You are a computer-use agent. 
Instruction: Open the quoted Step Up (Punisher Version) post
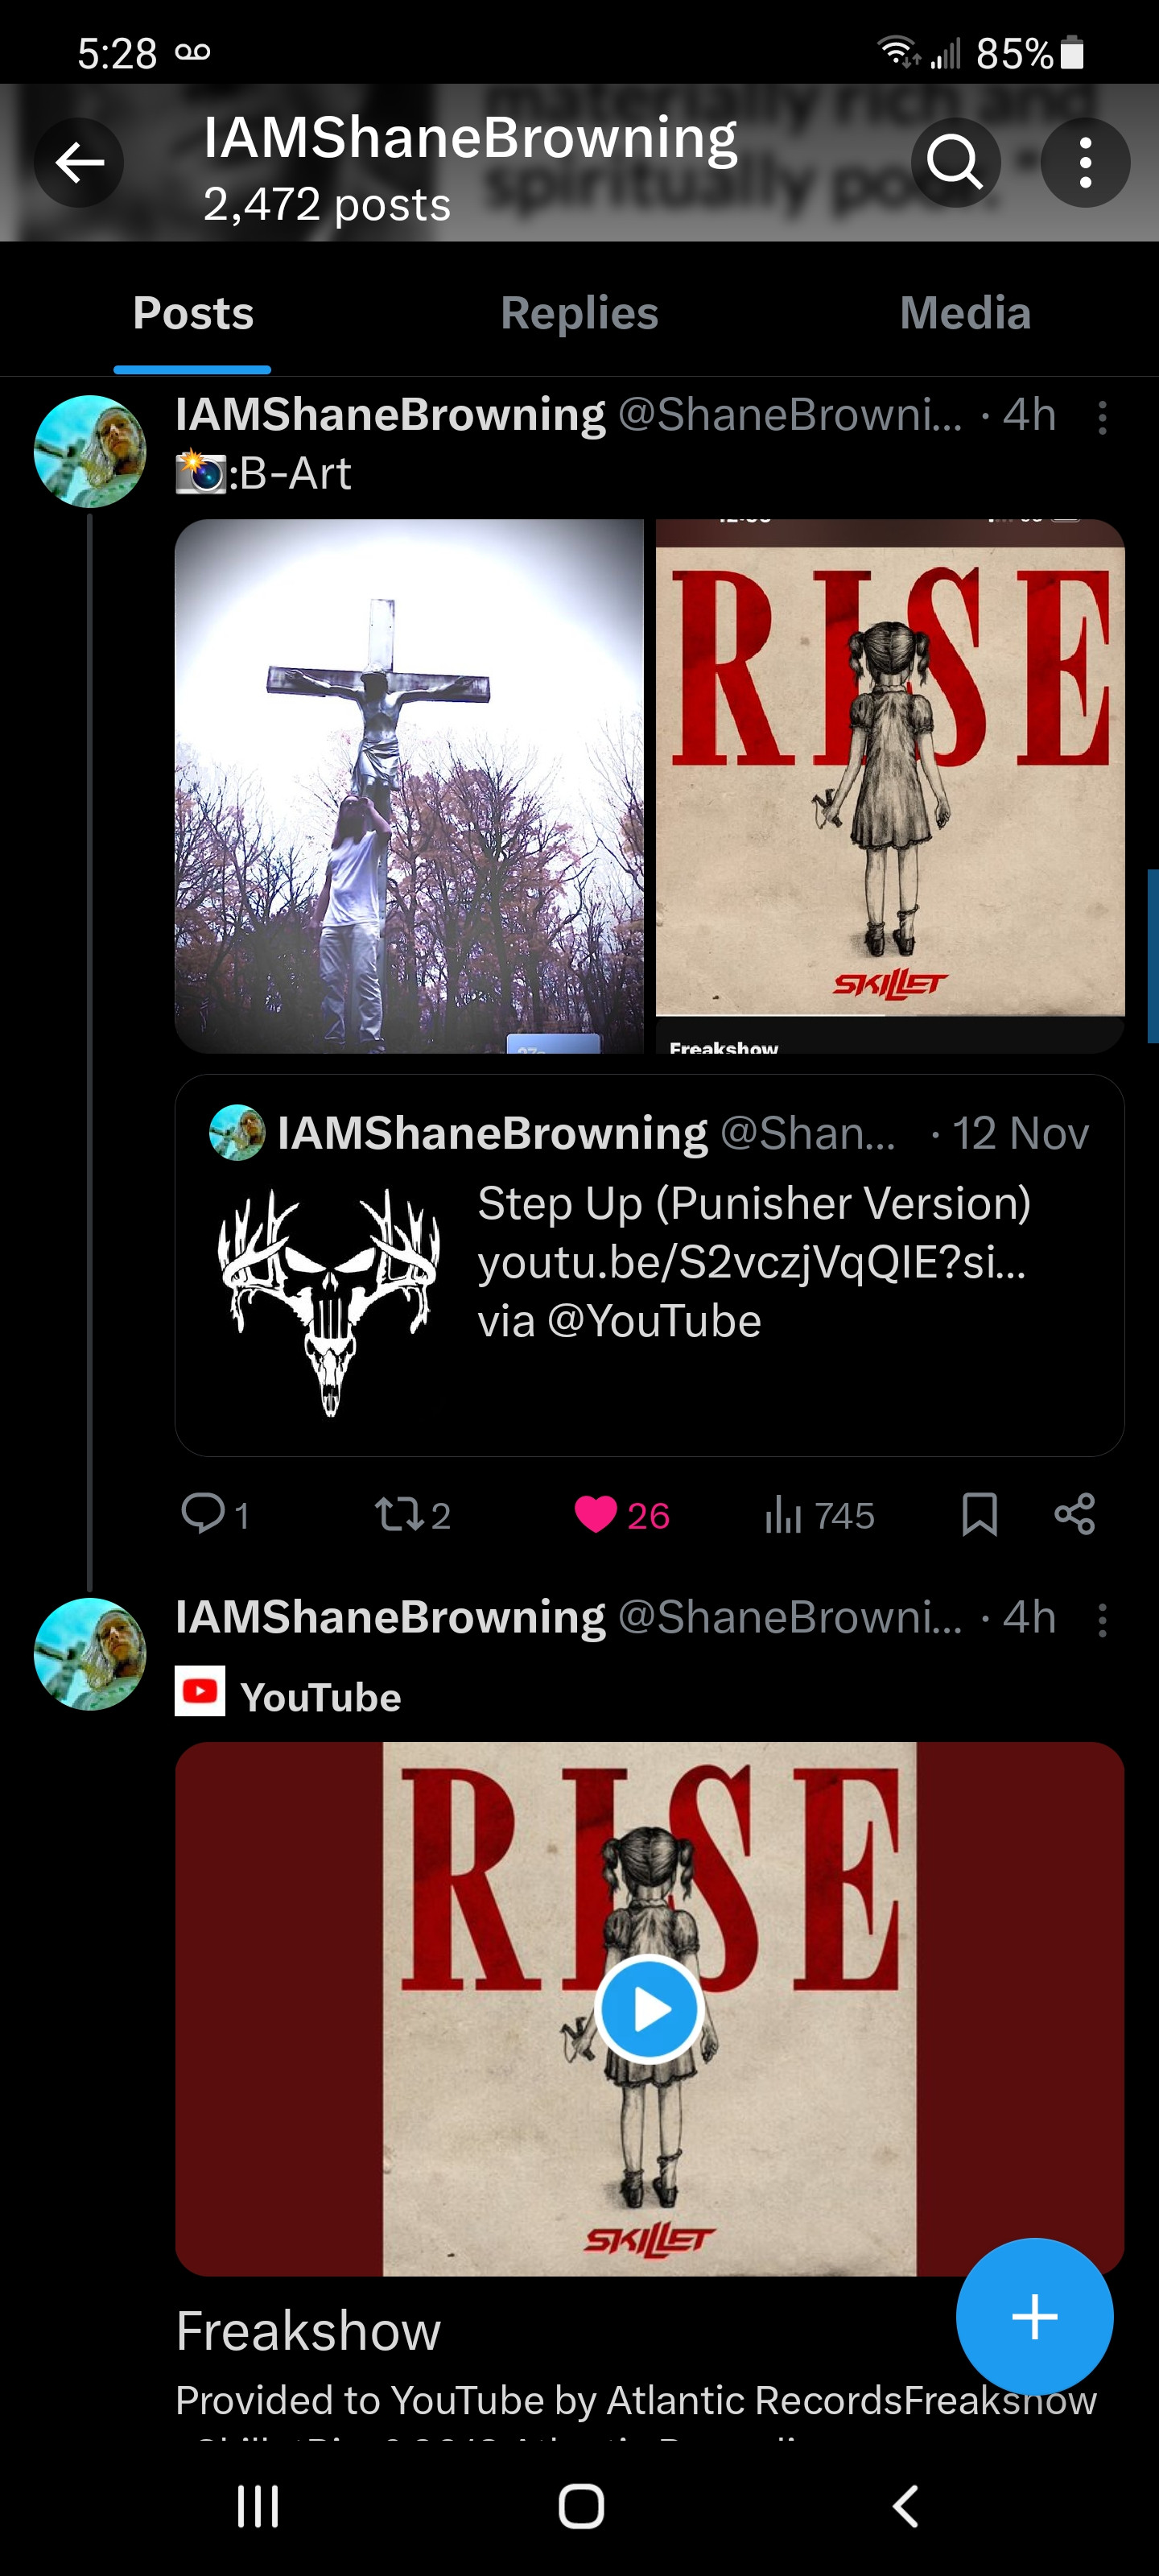[x=650, y=1265]
